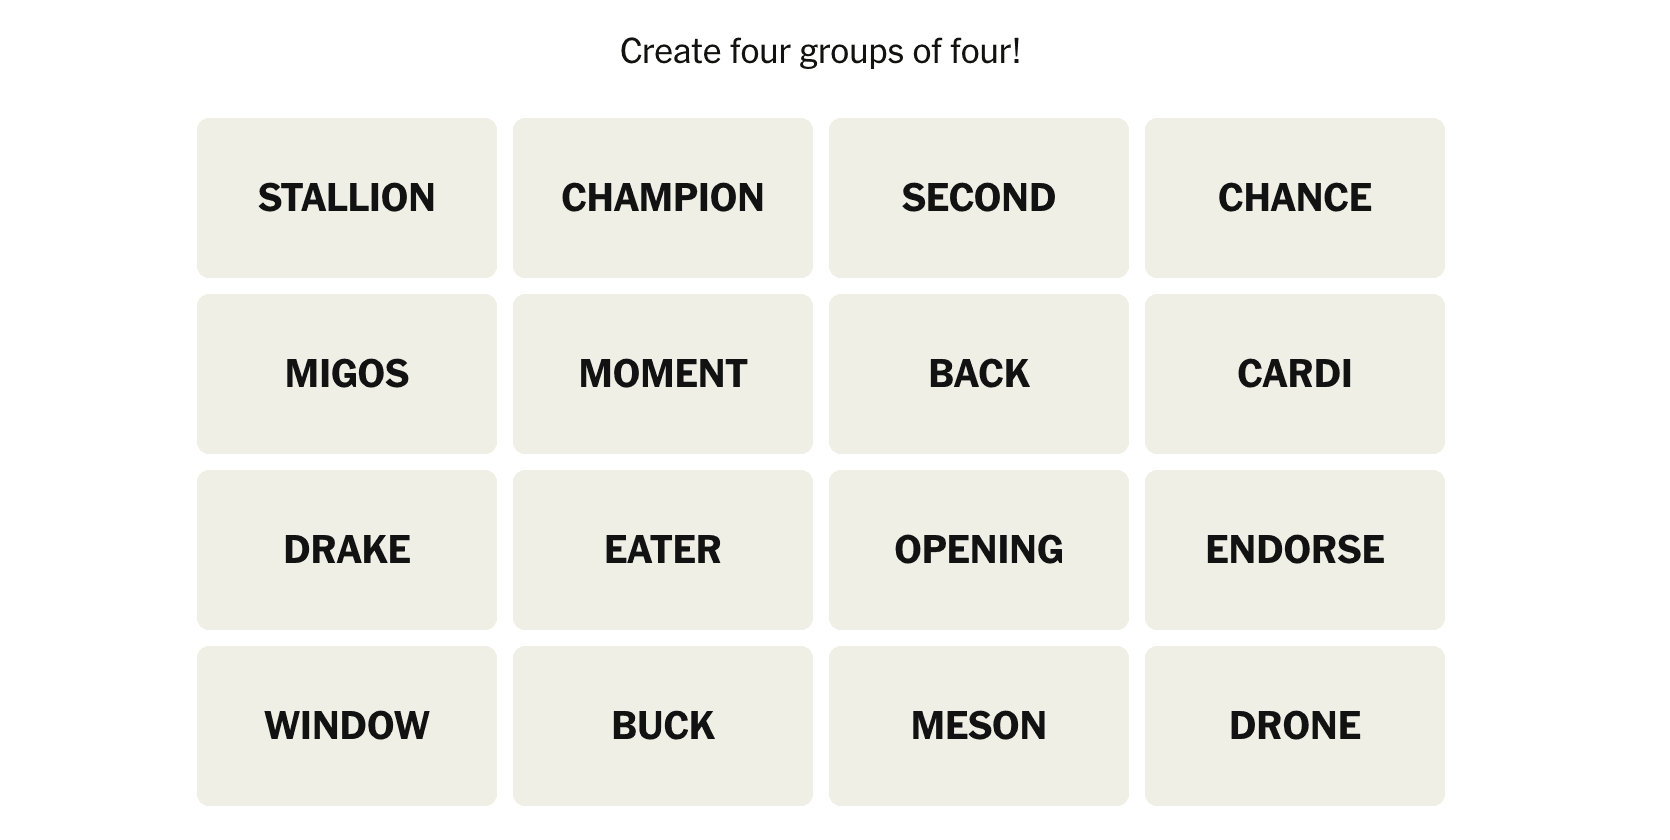Pick the DRAKE word tile
The width and height of the screenshot is (1670, 840).
tap(346, 550)
